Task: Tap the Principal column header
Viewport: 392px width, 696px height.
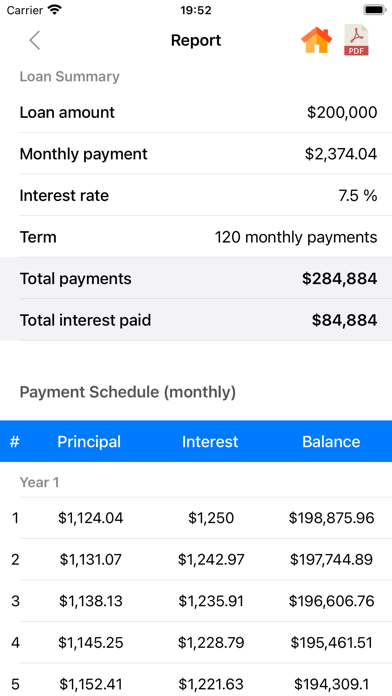Action: [x=89, y=442]
